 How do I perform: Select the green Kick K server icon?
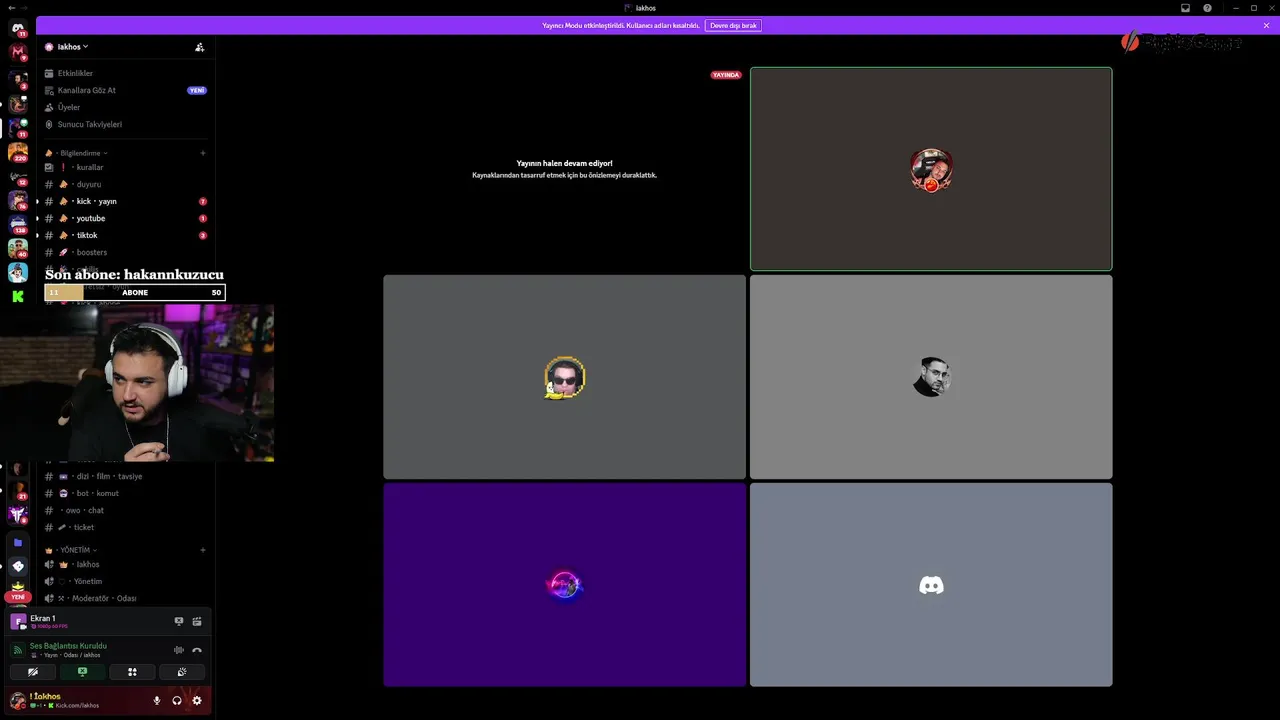pos(18,296)
